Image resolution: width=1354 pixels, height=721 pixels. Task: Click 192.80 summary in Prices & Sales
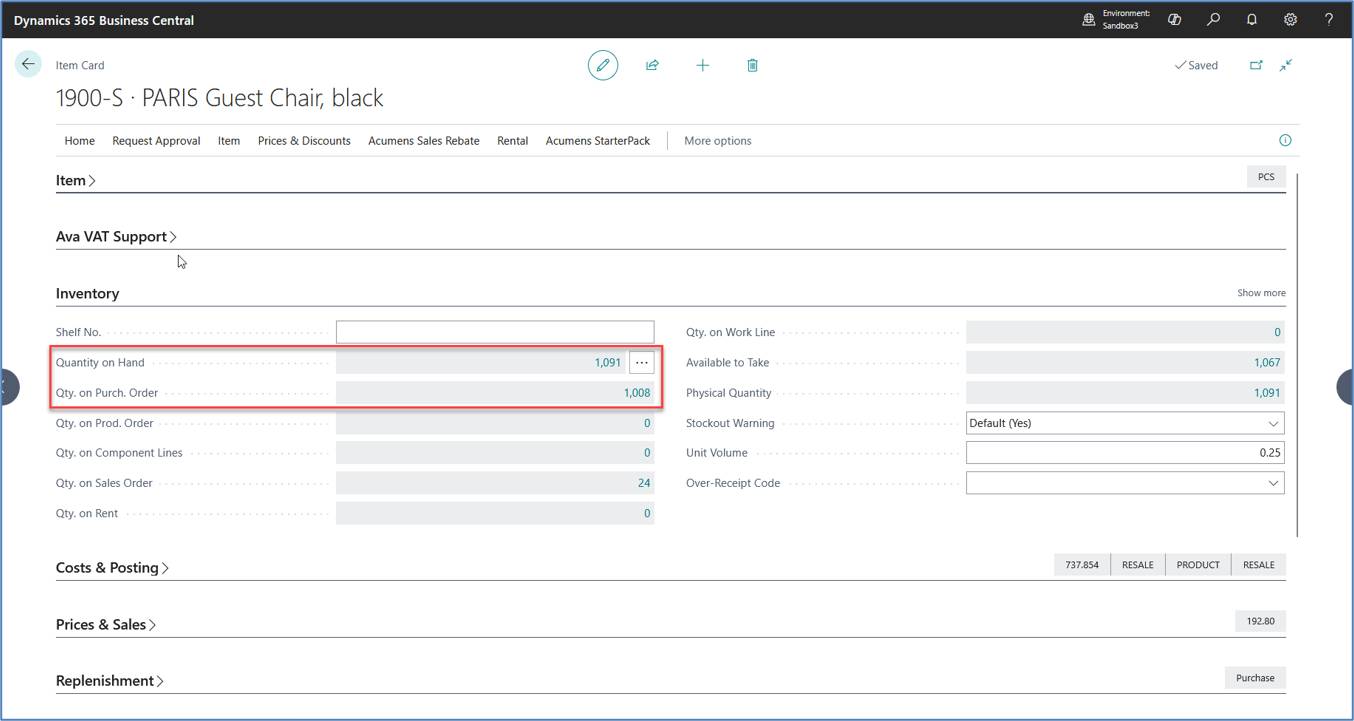click(1261, 621)
